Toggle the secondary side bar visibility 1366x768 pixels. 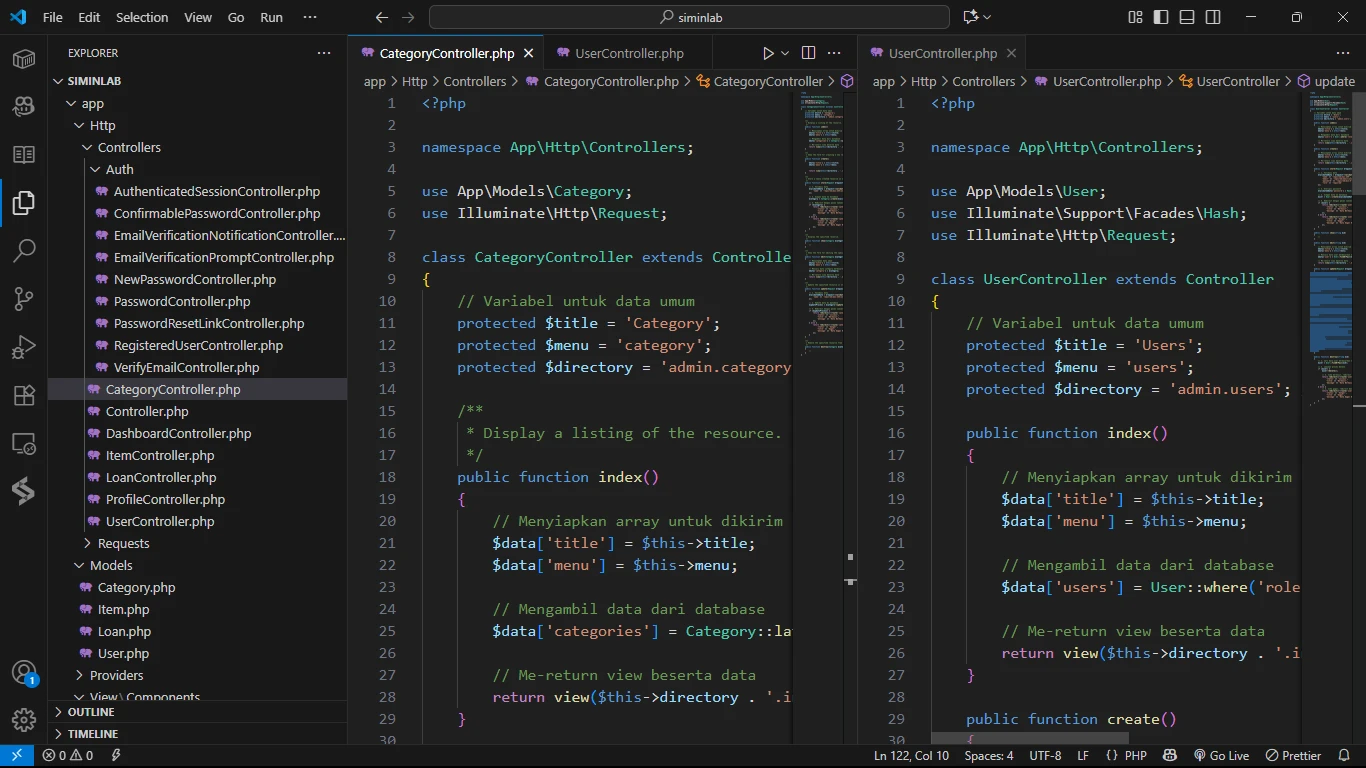pos(1213,17)
